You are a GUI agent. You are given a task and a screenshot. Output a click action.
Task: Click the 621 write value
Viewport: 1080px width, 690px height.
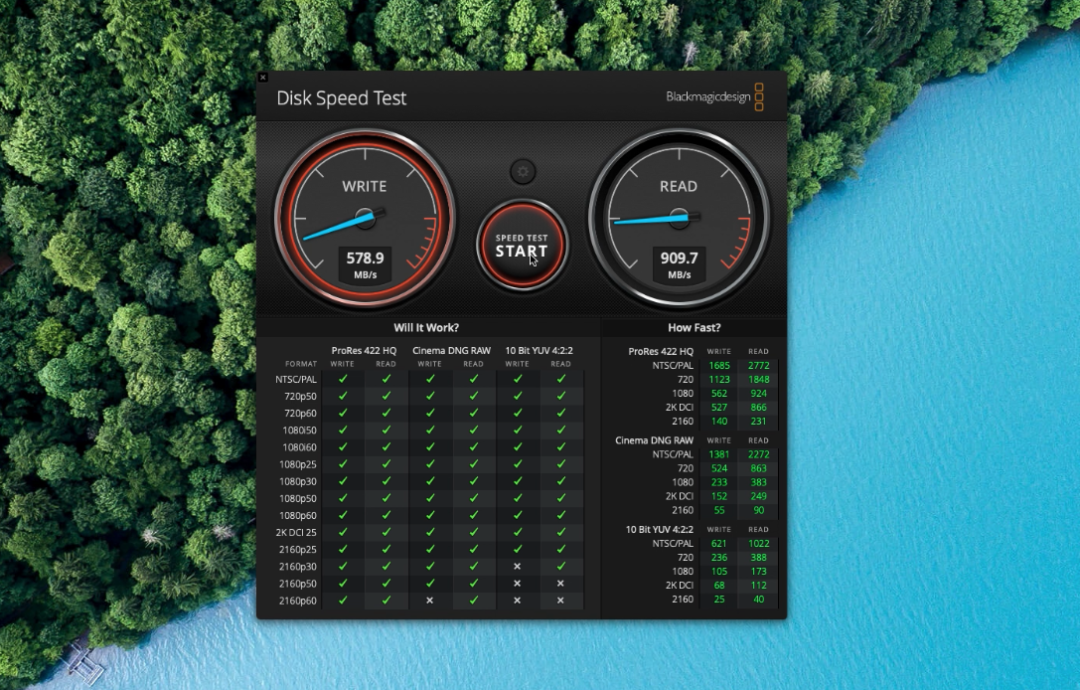[719, 543]
